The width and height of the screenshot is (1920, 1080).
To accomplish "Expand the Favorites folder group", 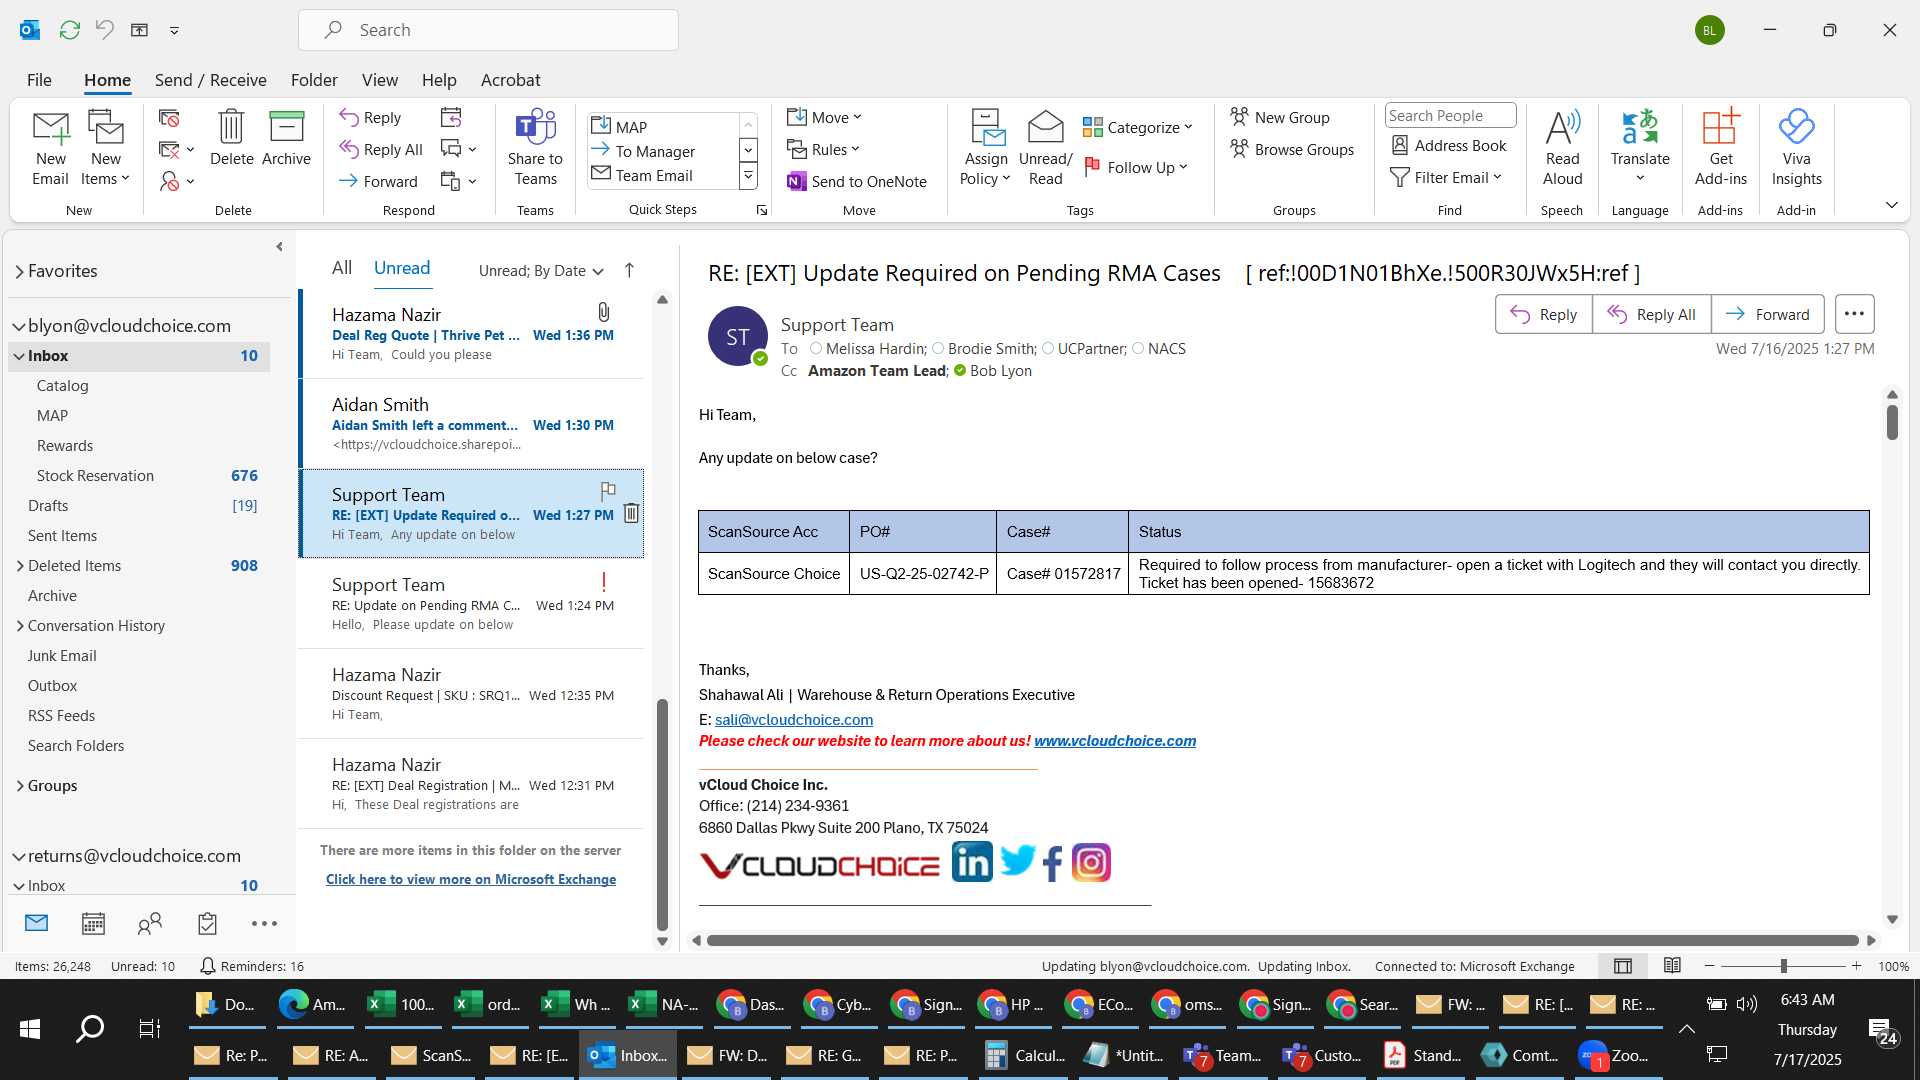I will [19, 271].
